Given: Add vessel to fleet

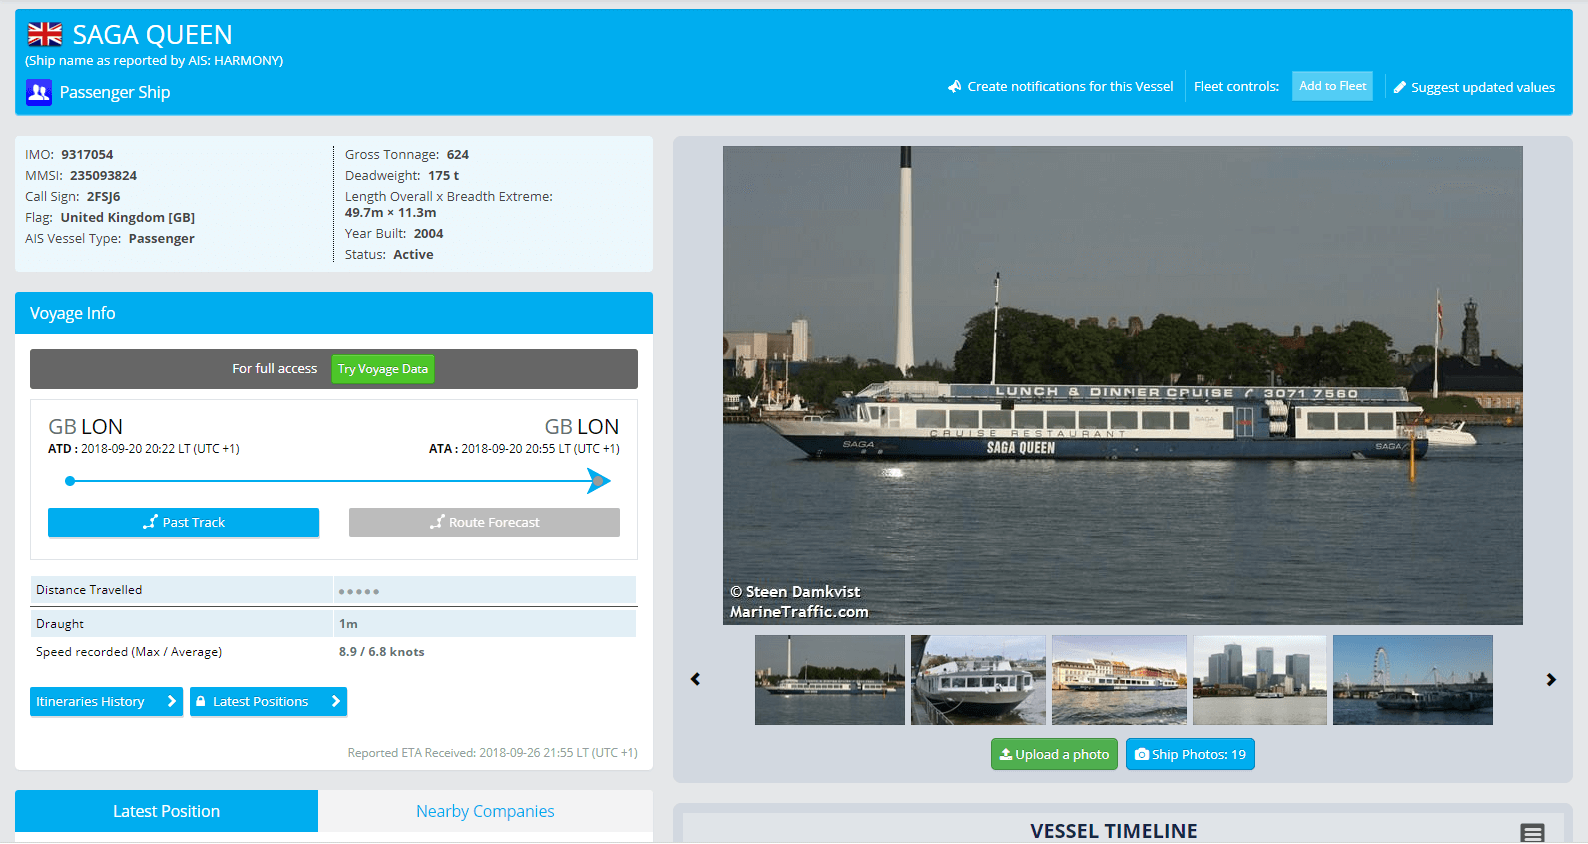Looking at the screenshot, I should (1332, 86).
